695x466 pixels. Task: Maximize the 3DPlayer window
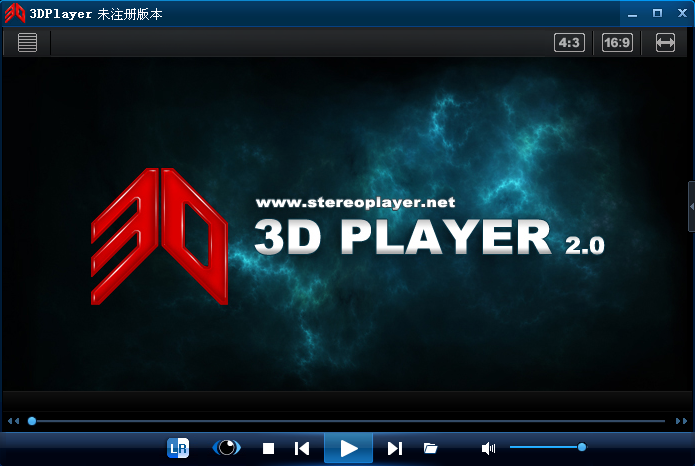tap(657, 13)
